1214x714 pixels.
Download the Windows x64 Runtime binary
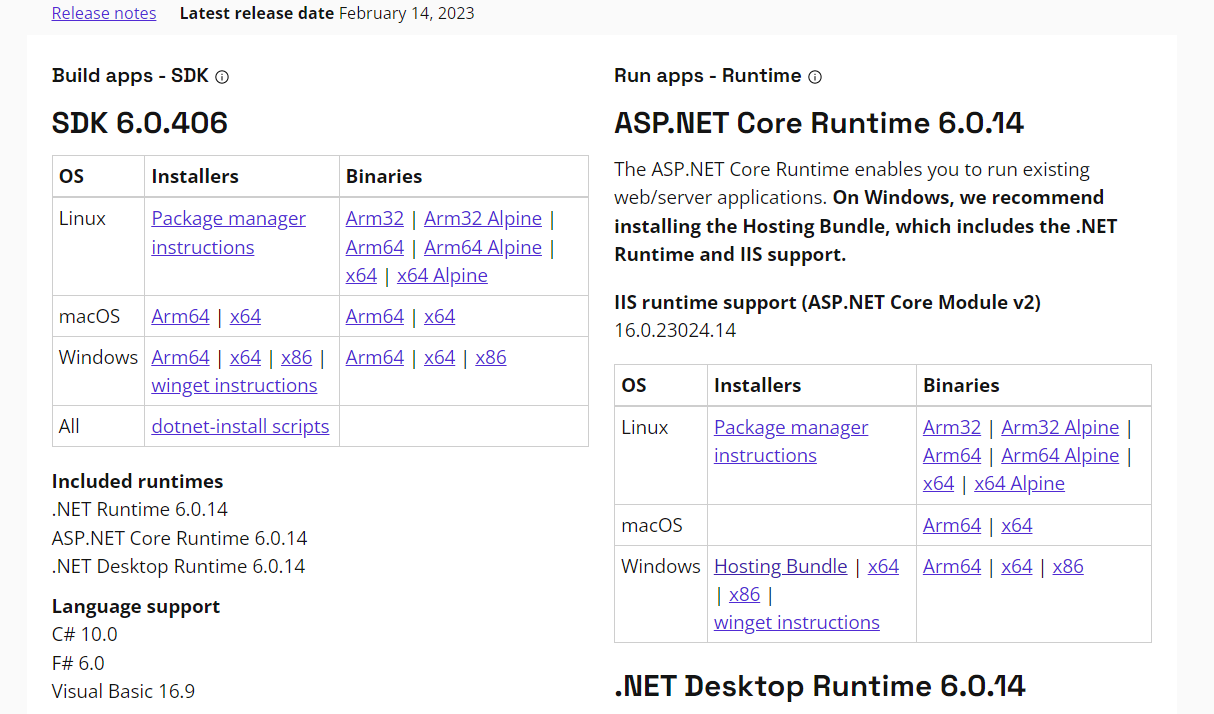click(1017, 566)
